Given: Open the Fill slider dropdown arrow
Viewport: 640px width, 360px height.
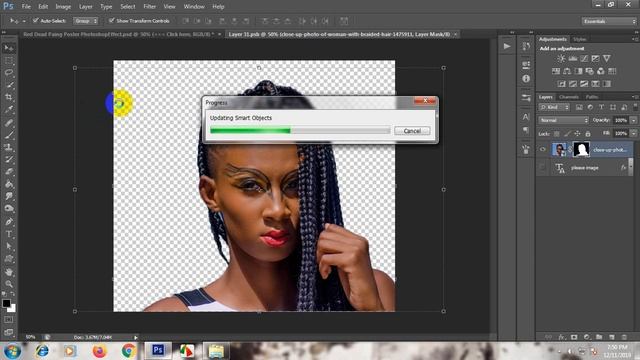Looking at the screenshot, I should click(x=633, y=133).
